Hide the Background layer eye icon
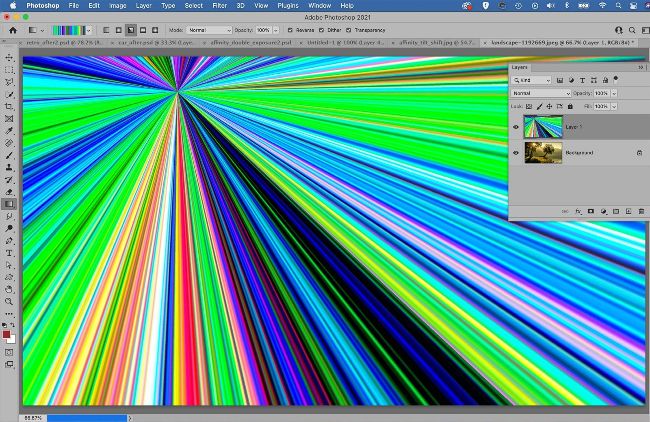Viewport: 650px width, 422px height. point(516,153)
